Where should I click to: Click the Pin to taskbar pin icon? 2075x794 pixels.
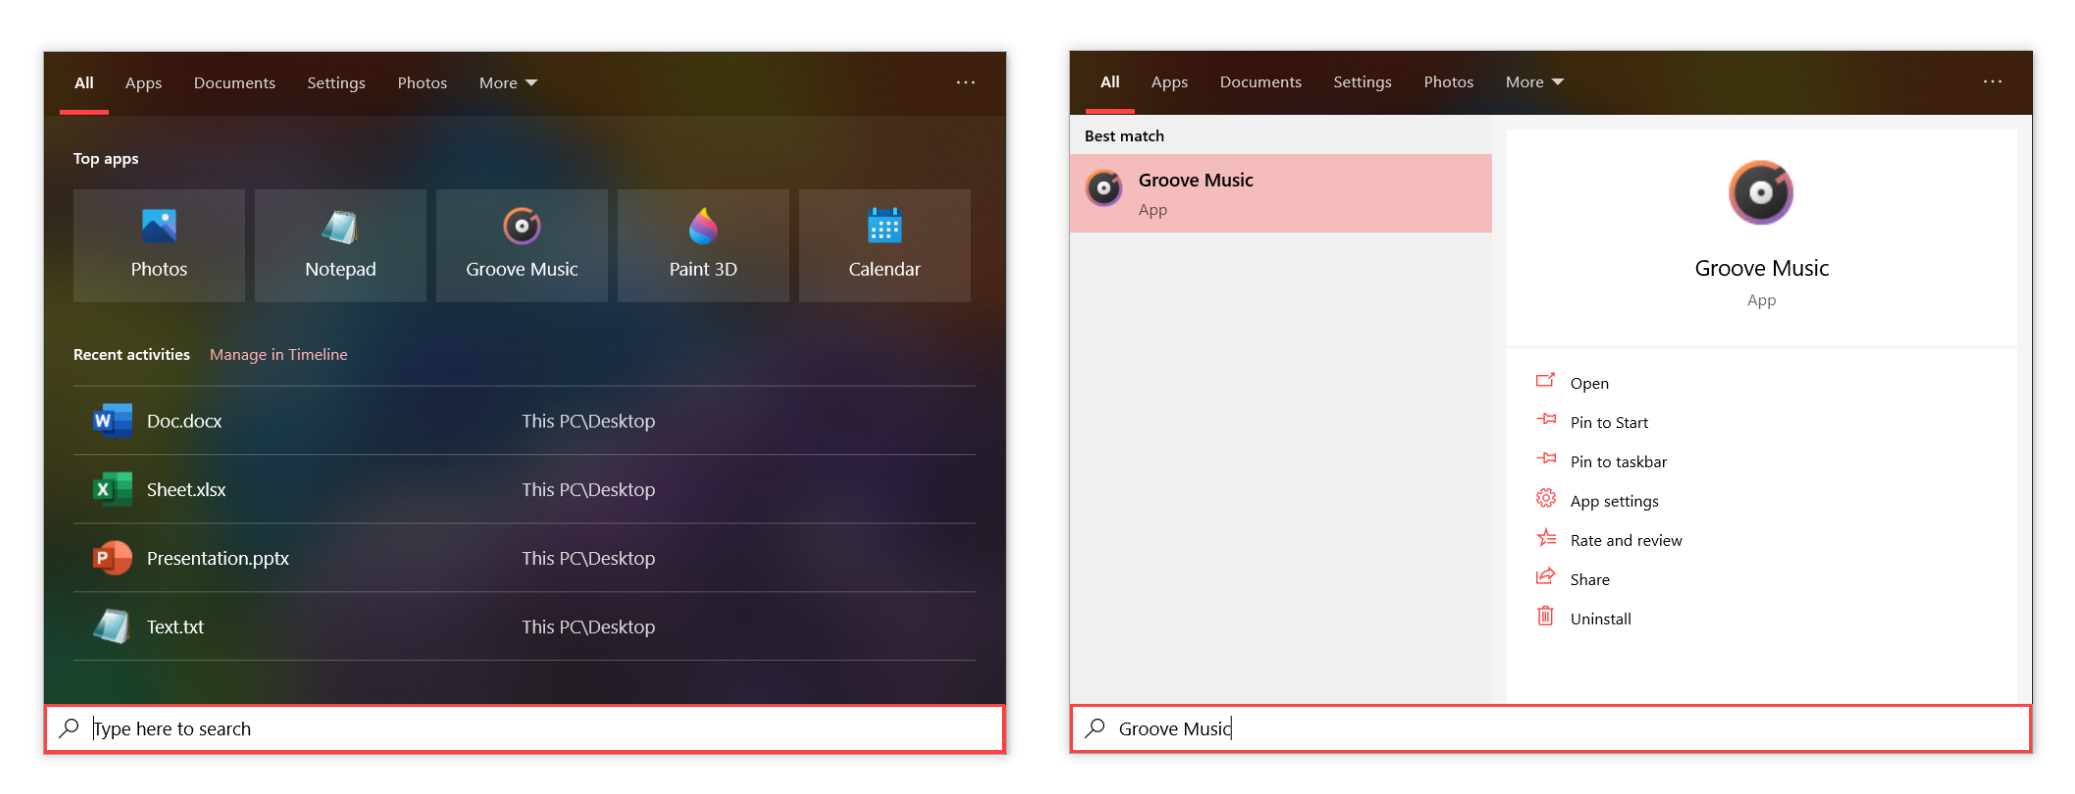tap(1546, 459)
